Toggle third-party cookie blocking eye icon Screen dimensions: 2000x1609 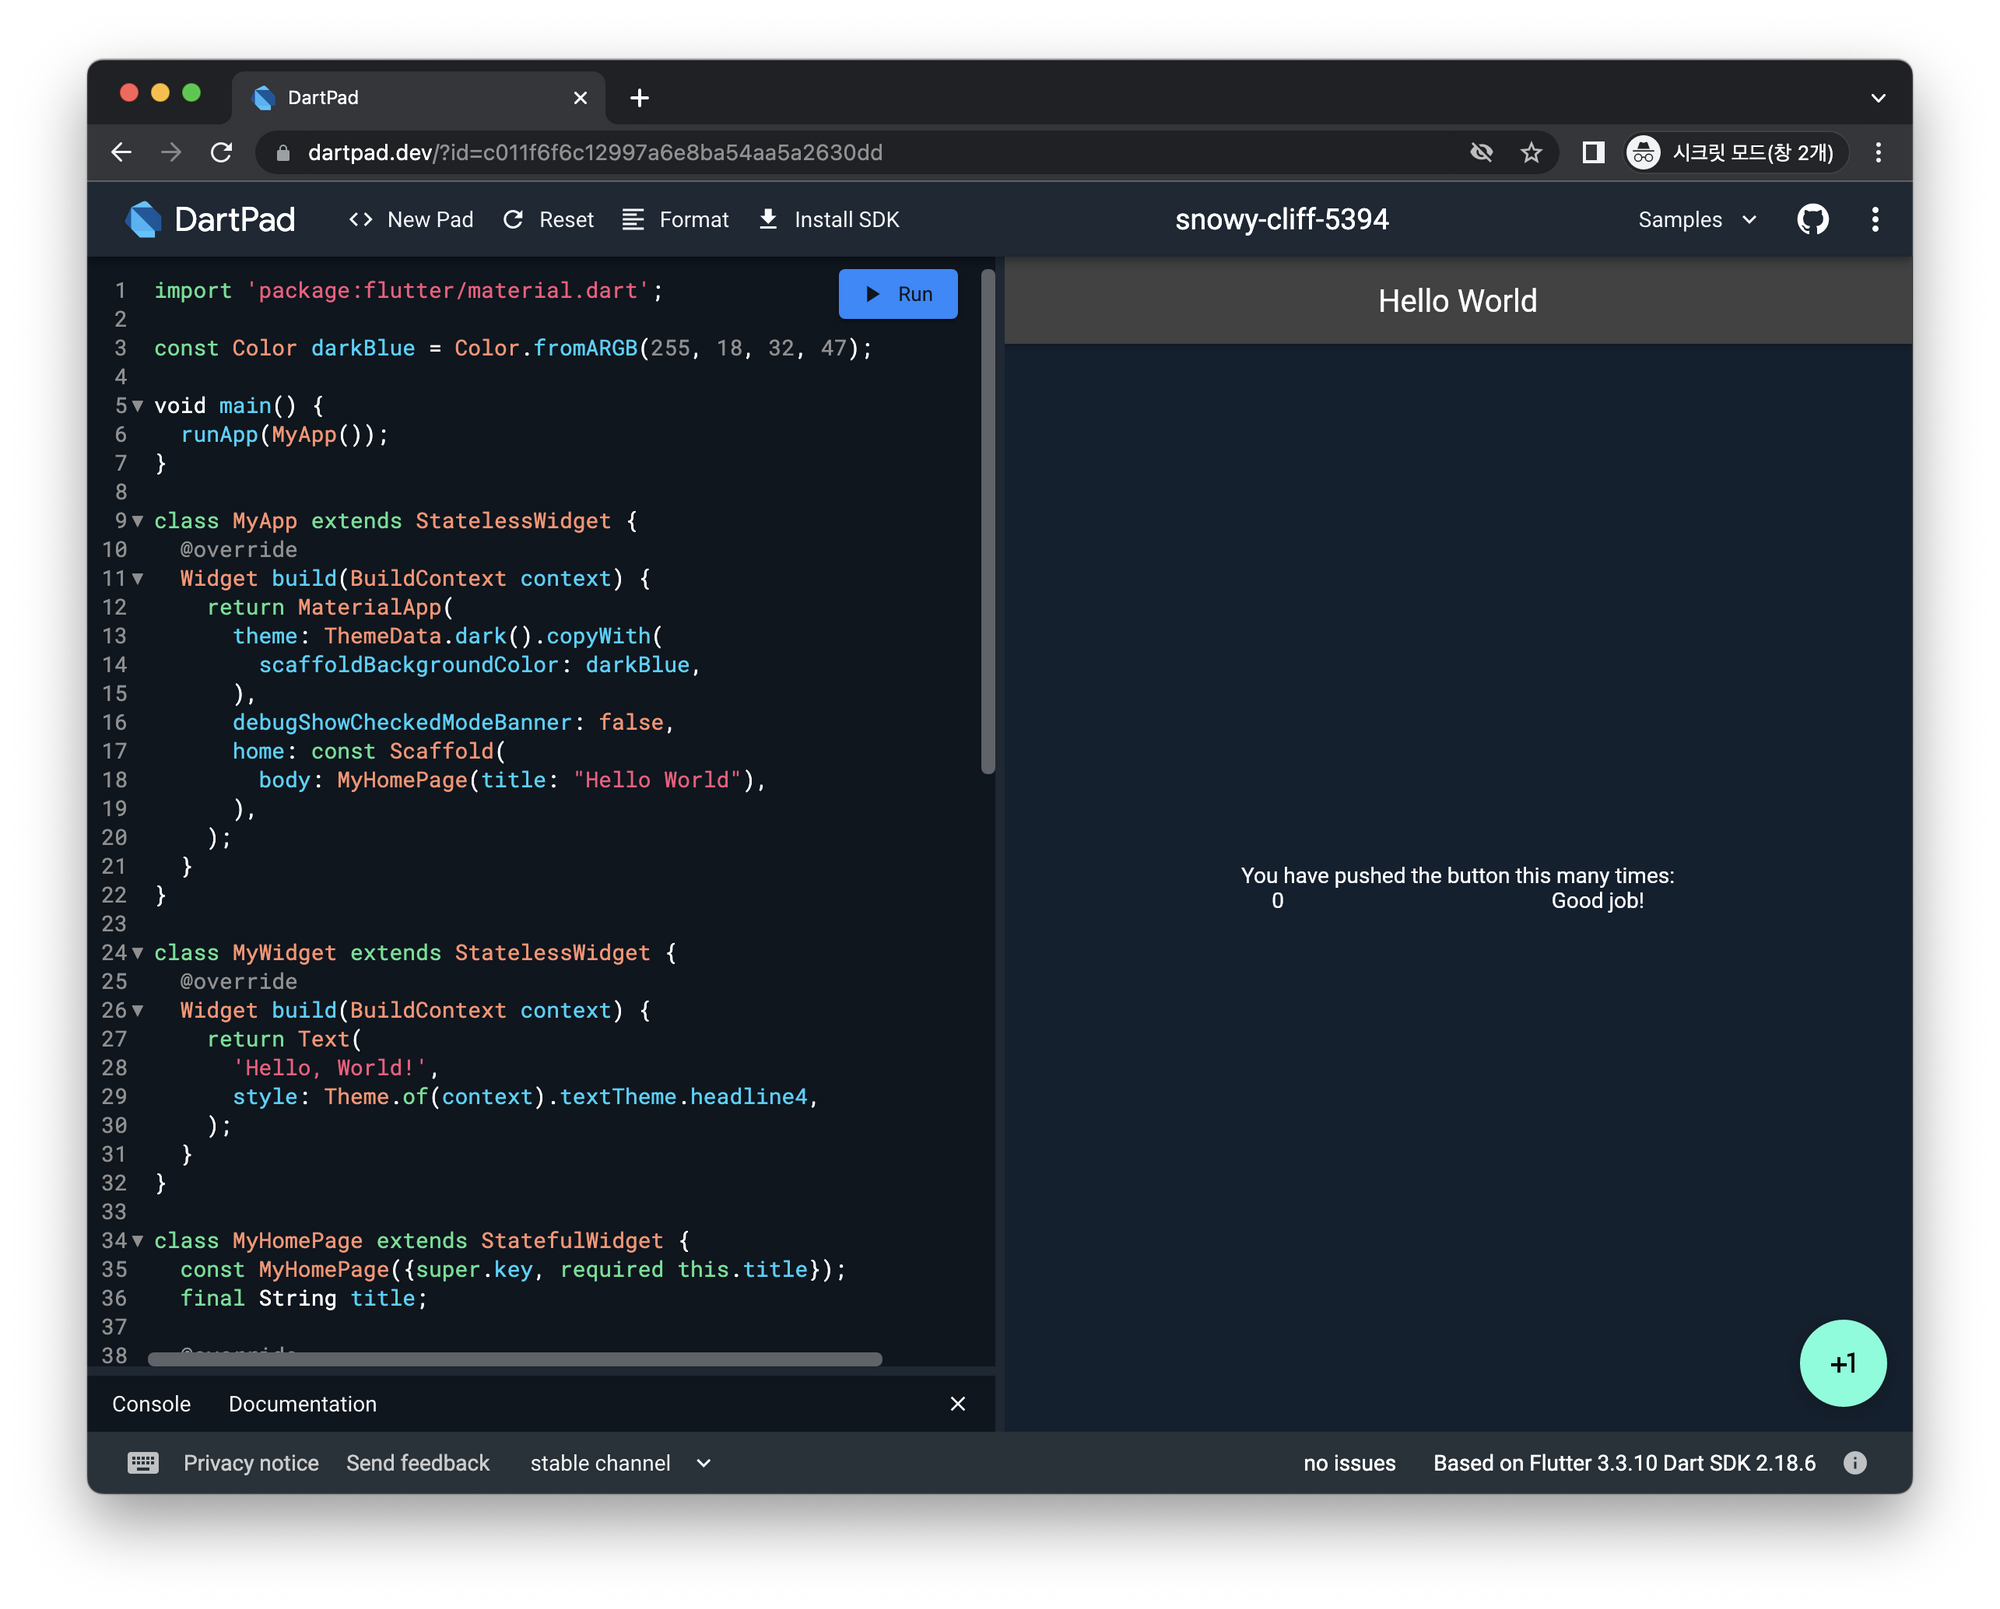tap(1481, 153)
